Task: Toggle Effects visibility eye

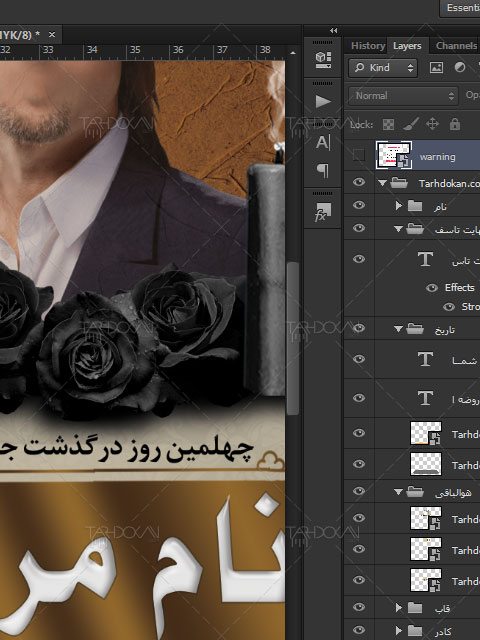Action: (x=432, y=288)
